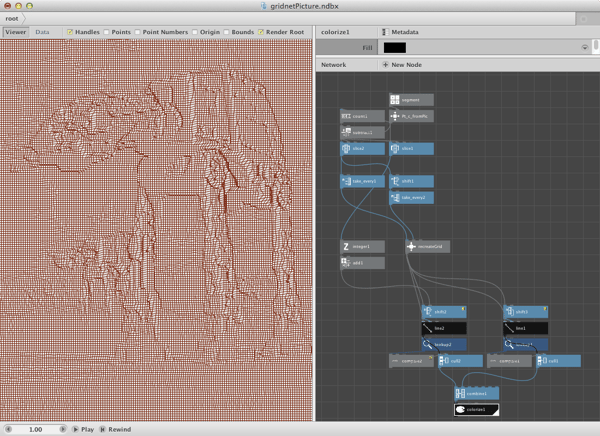Enable the Origin checkbox
The height and width of the screenshot is (436, 600).
(x=195, y=32)
